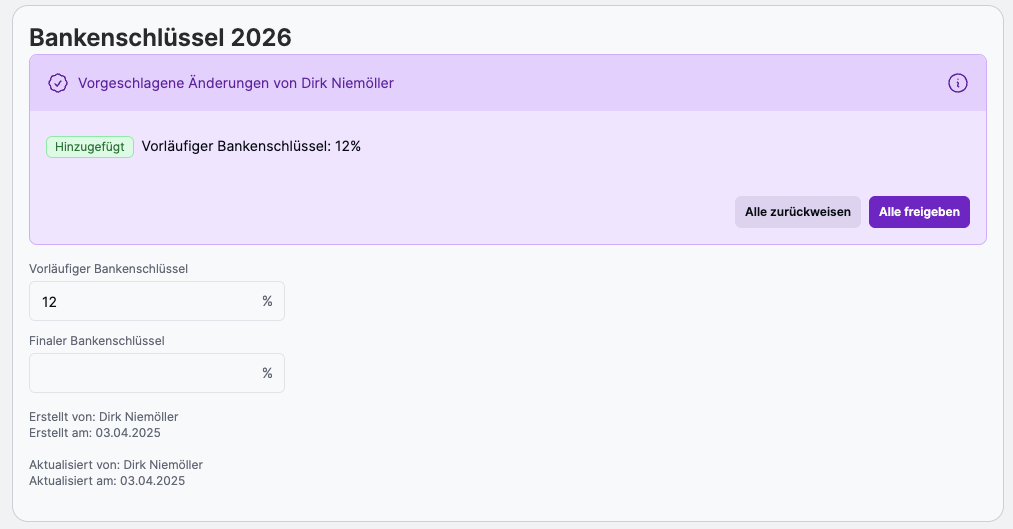
Task: Click the 'Aktualisiert am: 03.04.2025' date
Action: pyautogui.click(x=107, y=481)
